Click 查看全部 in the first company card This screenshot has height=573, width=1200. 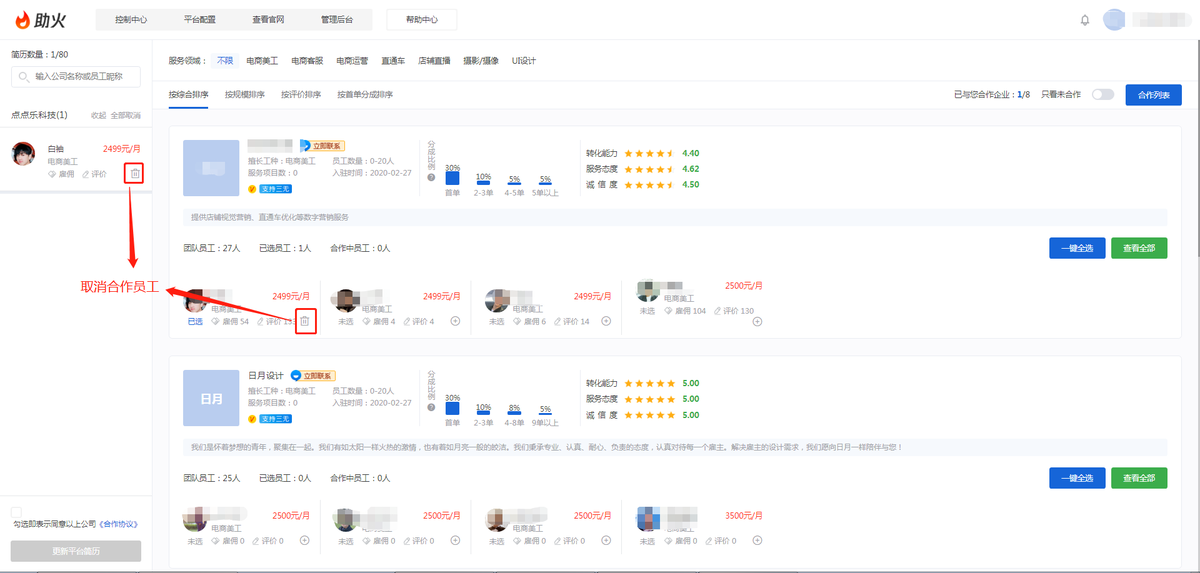pos(1139,248)
